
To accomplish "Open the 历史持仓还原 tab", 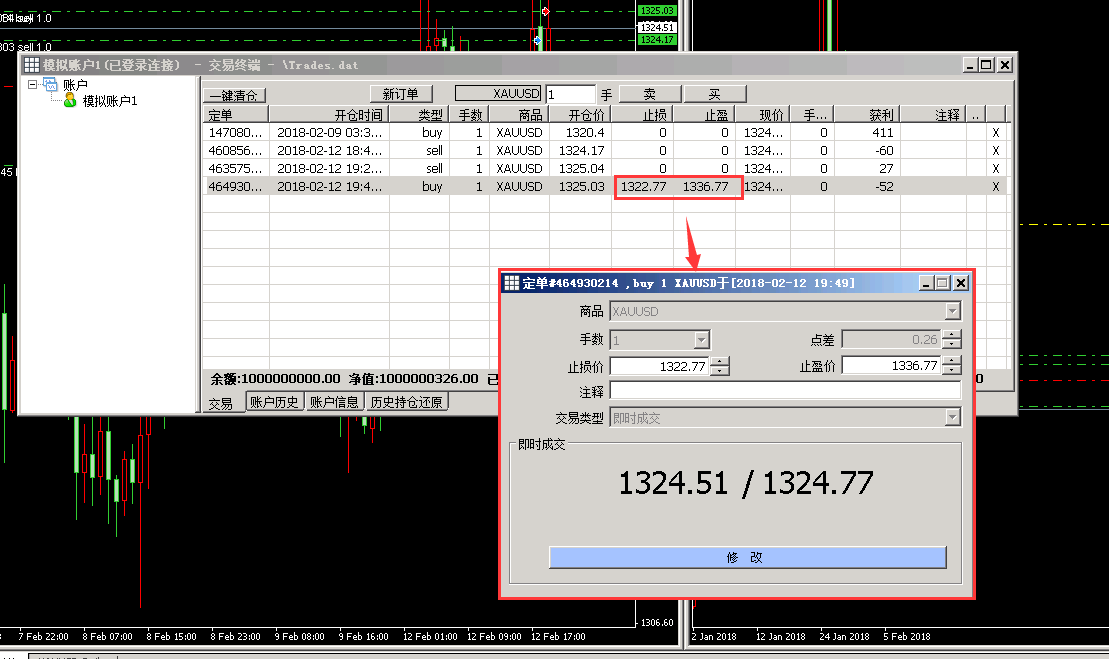I will point(406,403).
